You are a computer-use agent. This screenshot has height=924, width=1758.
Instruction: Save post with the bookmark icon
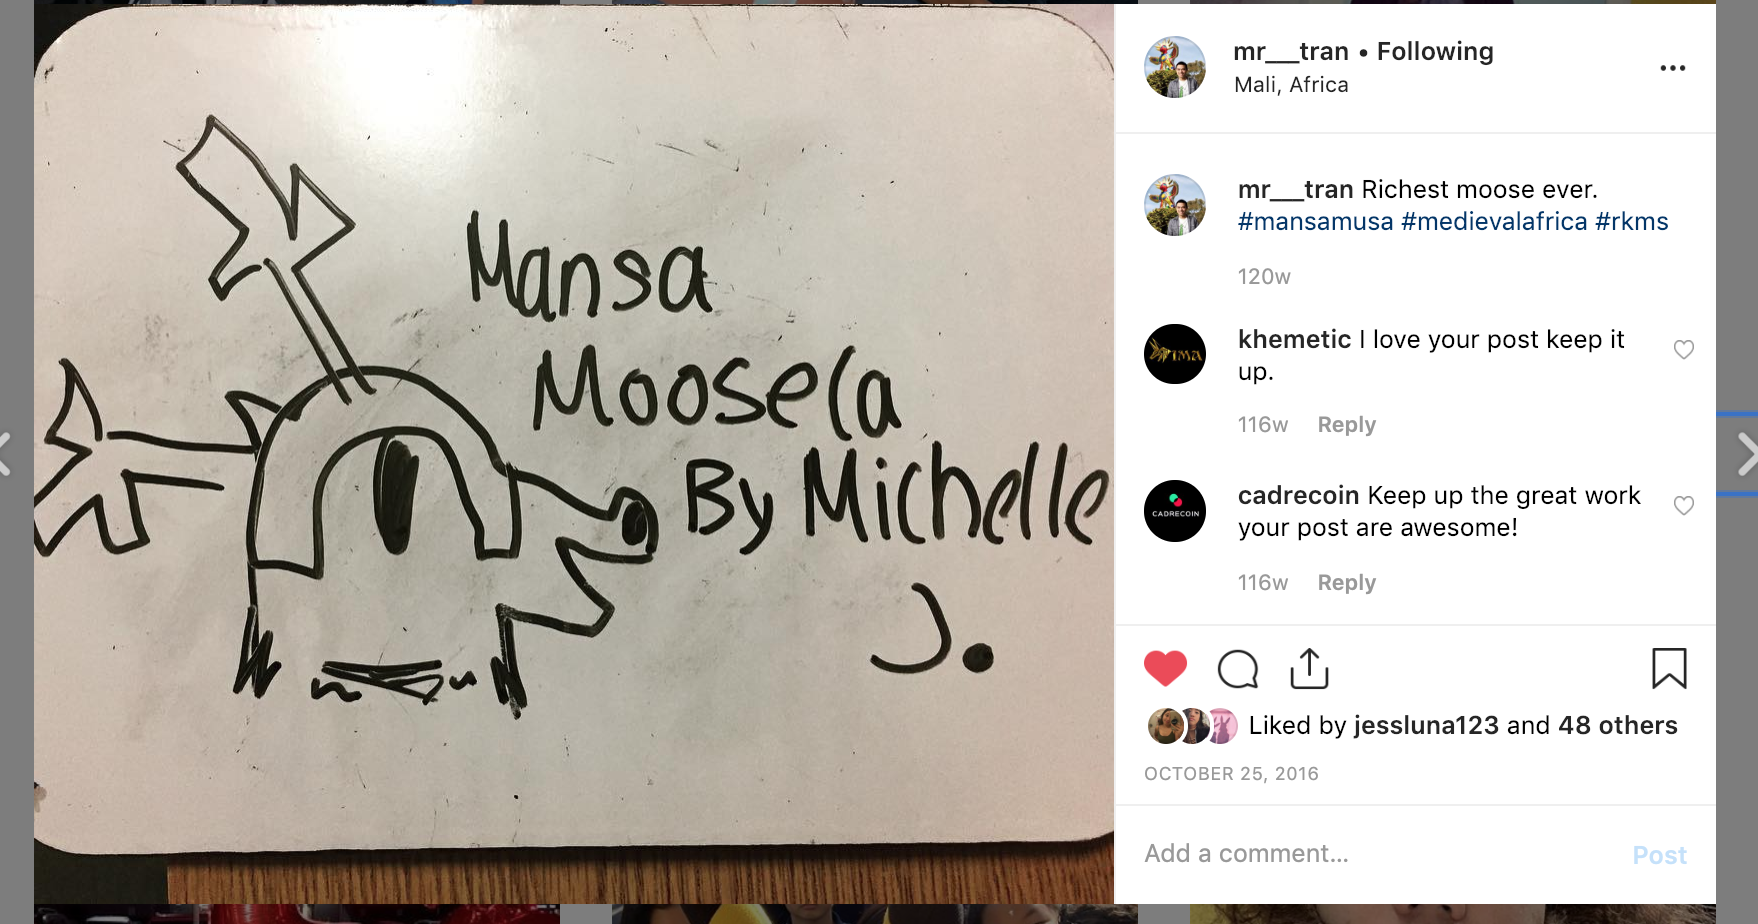click(1669, 668)
